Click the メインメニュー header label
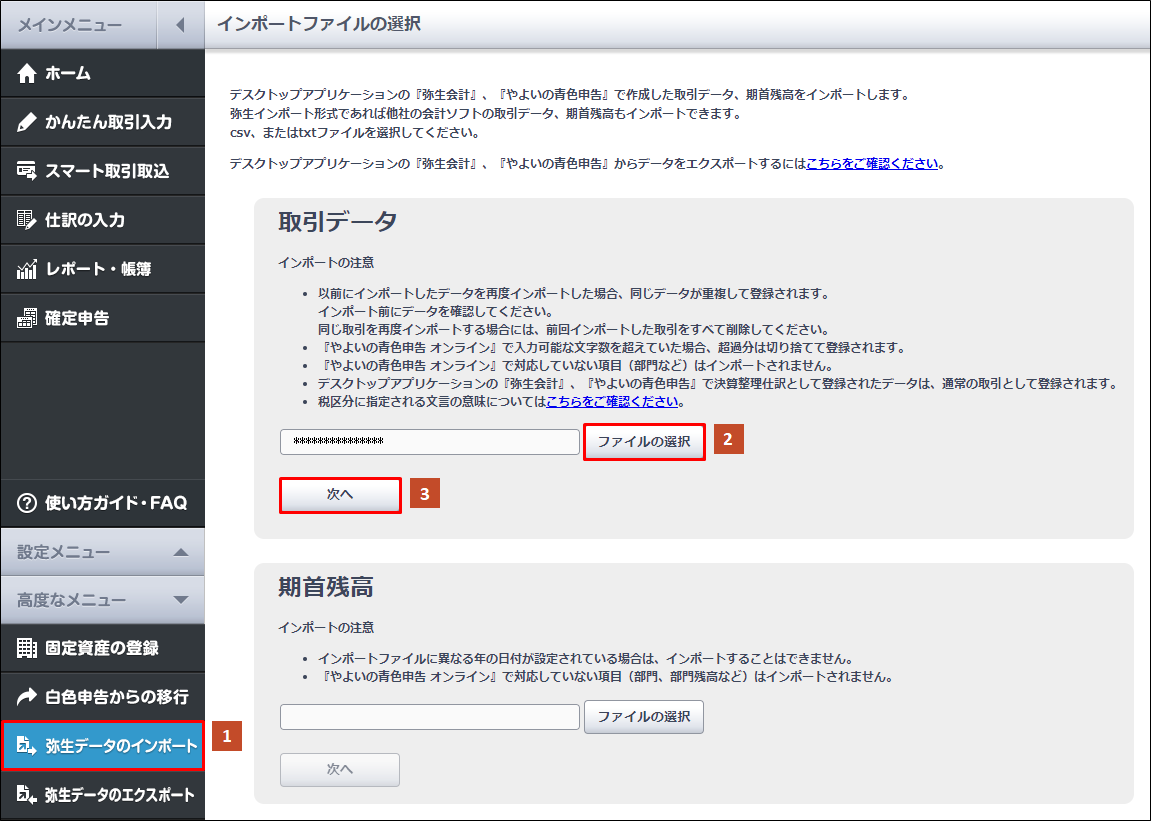The height and width of the screenshot is (821, 1151). [x=70, y=25]
